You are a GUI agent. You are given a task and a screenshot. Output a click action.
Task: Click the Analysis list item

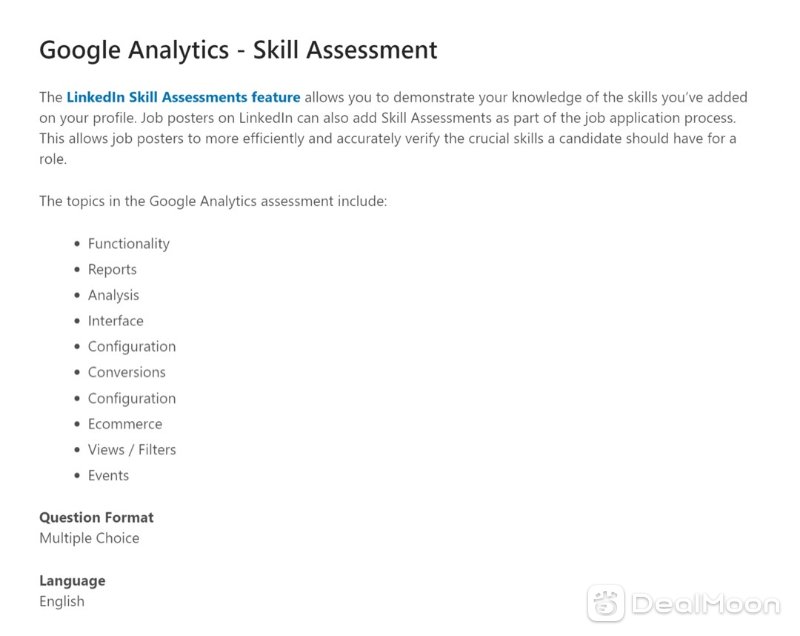click(113, 295)
